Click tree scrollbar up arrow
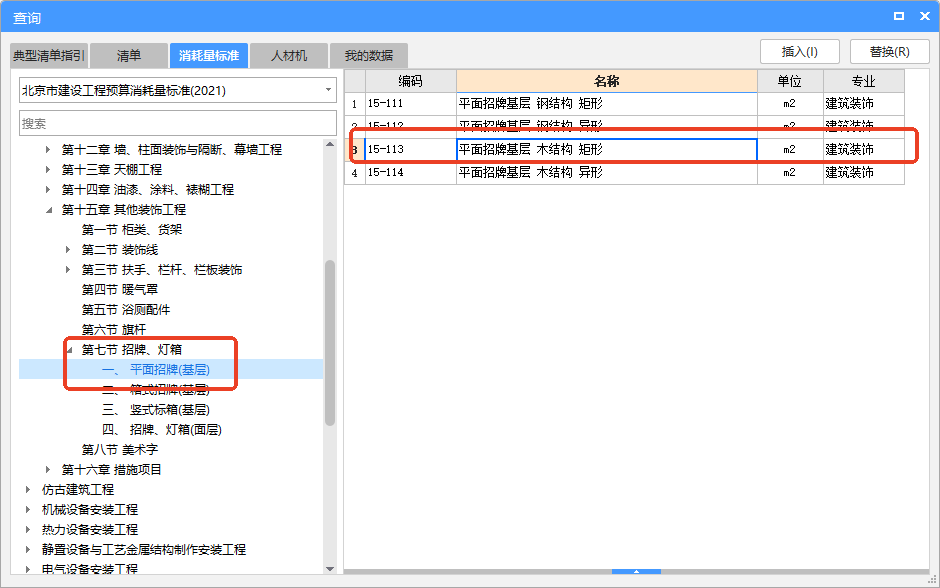The image size is (940, 588). point(330,144)
